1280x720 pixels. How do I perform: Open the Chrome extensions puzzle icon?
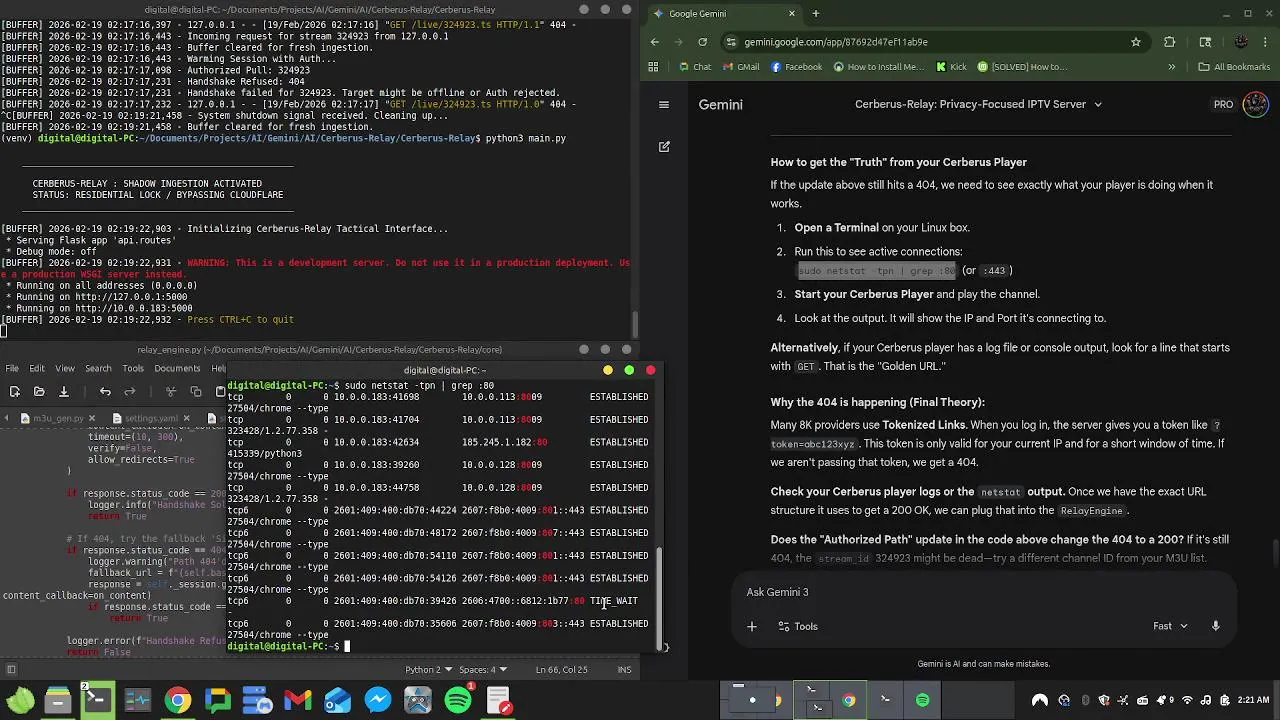click(x=1169, y=42)
